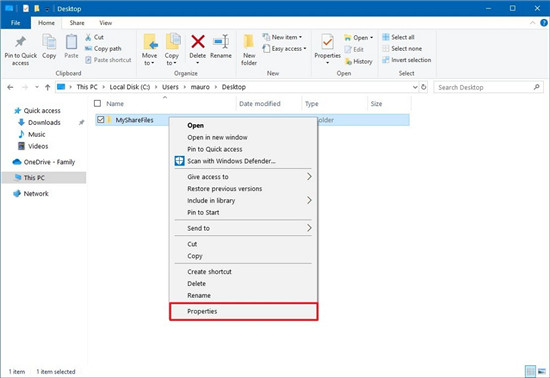This screenshot has width=550, height=378.
Task: Click the red X Delete ribbon icon
Action: pyautogui.click(x=198, y=42)
